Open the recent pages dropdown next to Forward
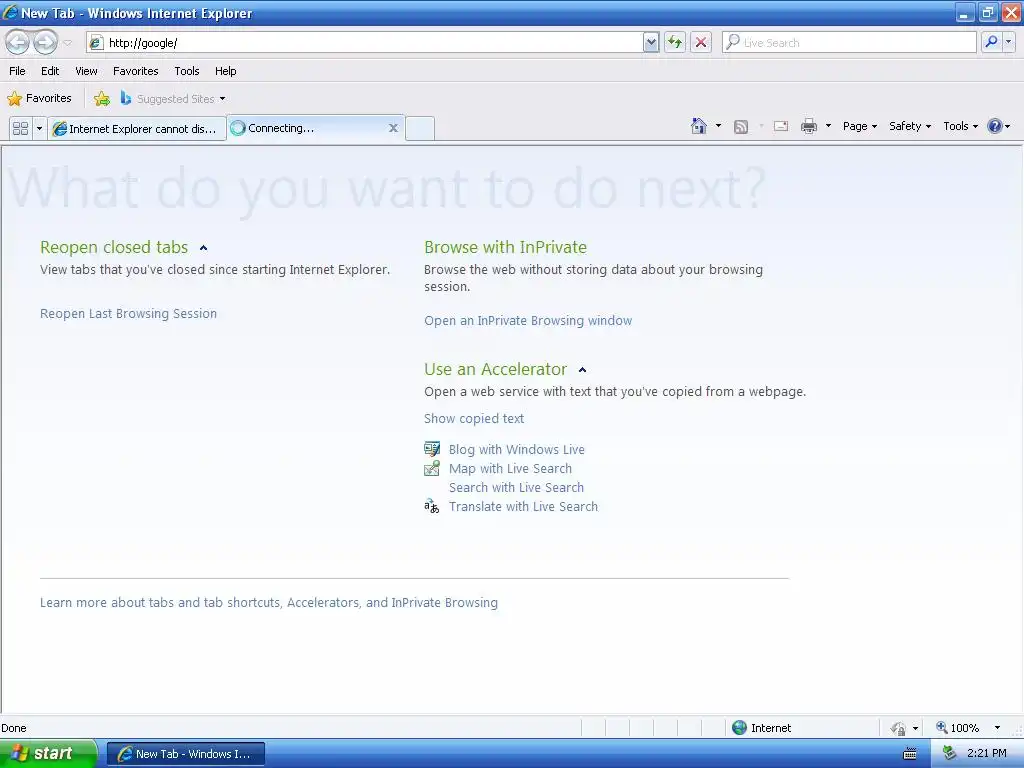The height and width of the screenshot is (768, 1024). coord(67,43)
